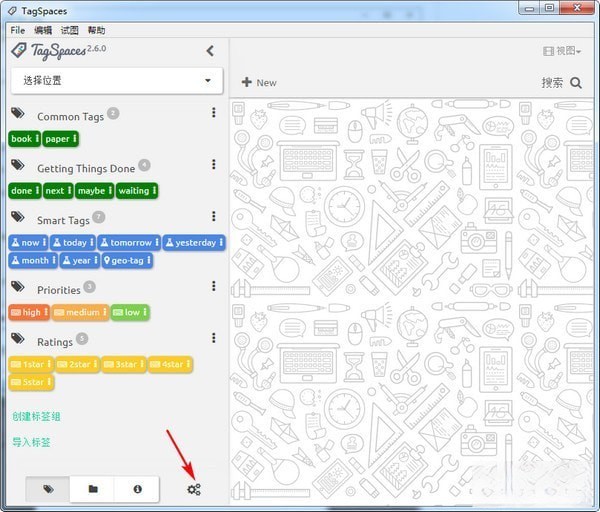Open the info tab at bottom
Image resolution: width=600 pixels, height=512 pixels.
pyautogui.click(x=137, y=489)
